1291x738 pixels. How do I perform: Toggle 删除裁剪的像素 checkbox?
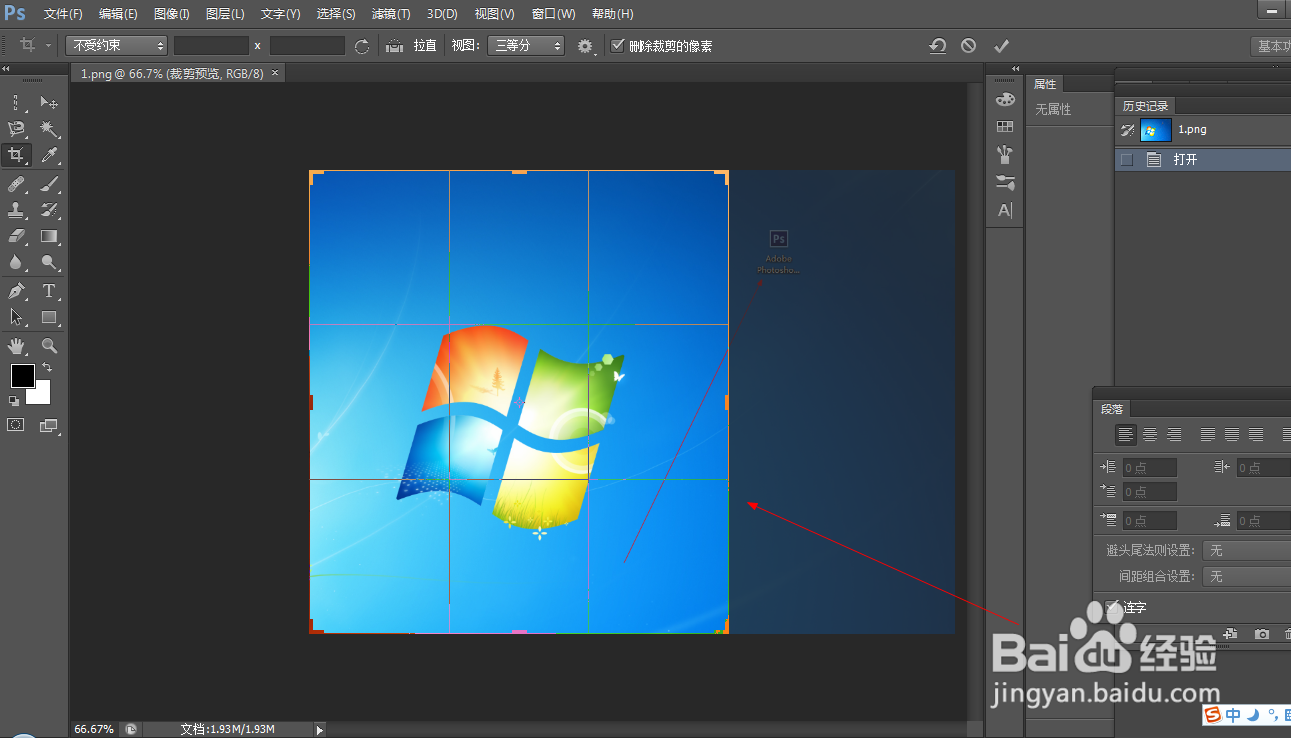click(x=618, y=45)
